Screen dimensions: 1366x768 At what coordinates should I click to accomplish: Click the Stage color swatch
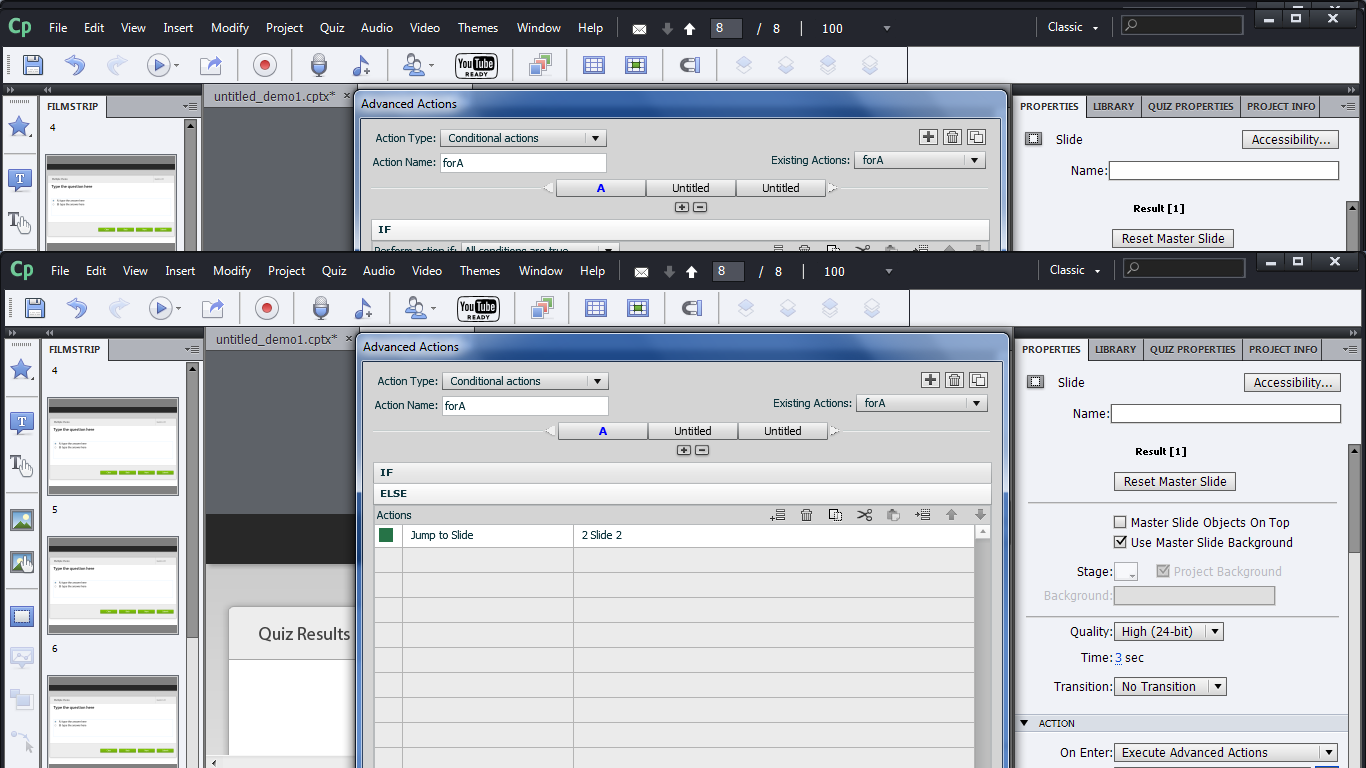[1126, 572]
